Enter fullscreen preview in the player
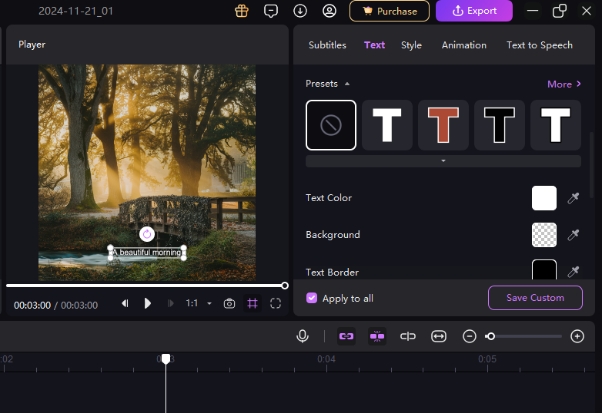 click(x=276, y=303)
